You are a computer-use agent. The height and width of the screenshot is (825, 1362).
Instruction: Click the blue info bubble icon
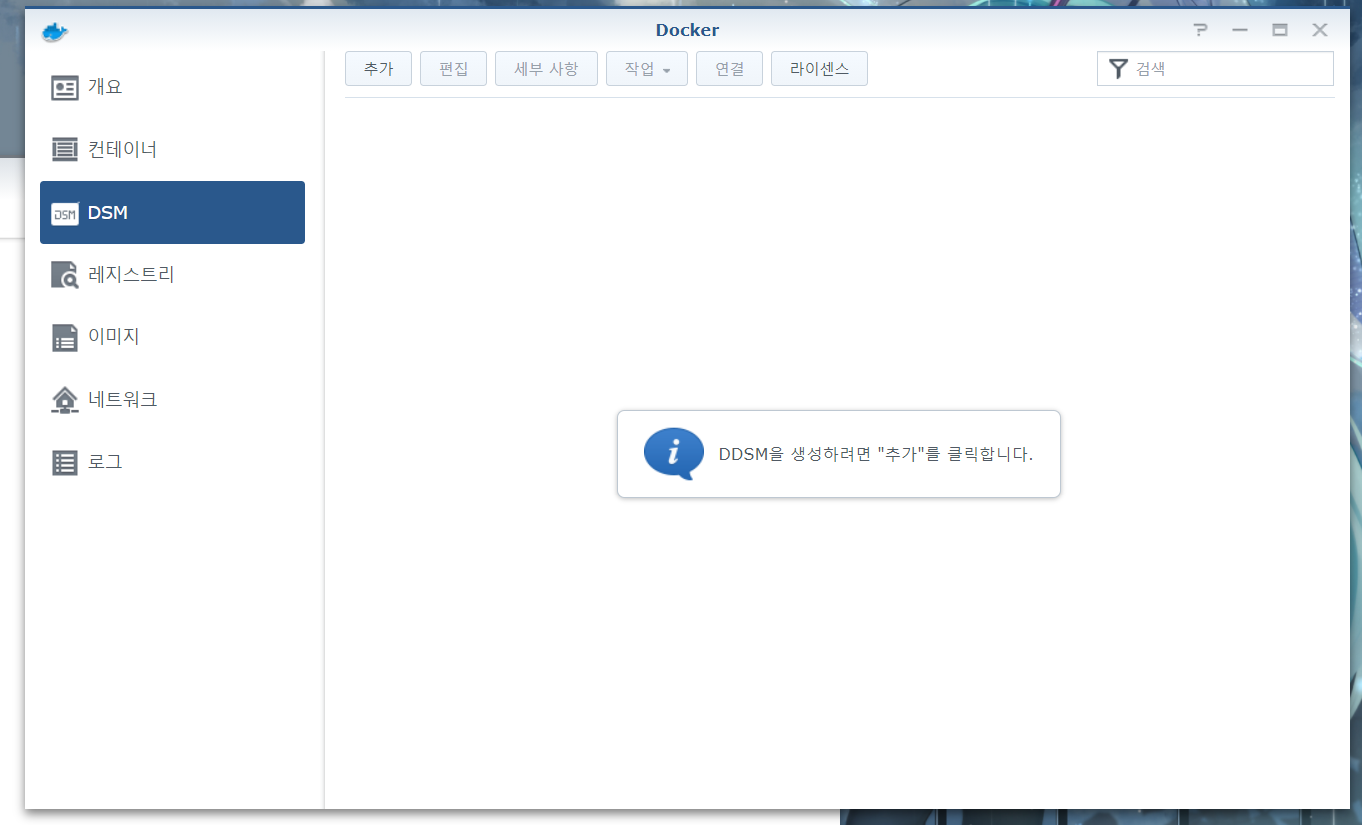(674, 454)
